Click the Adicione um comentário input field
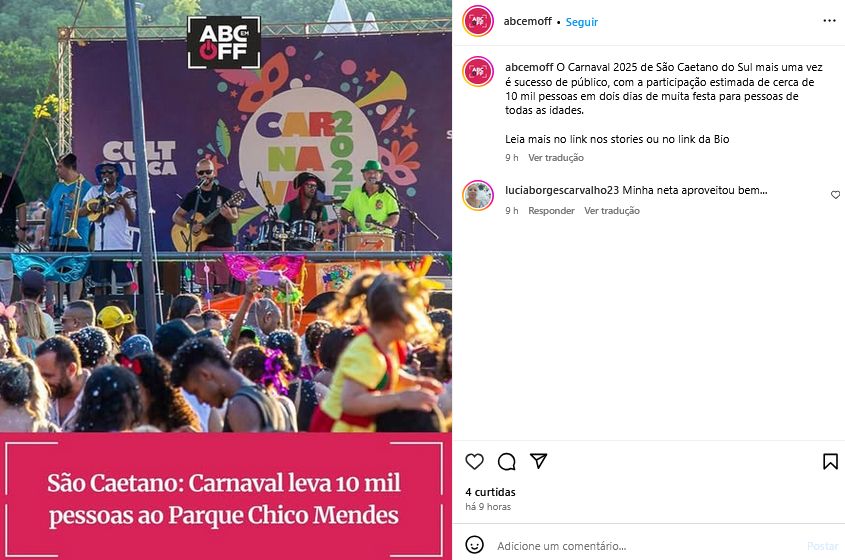The width and height of the screenshot is (845, 560). tap(647, 546)
